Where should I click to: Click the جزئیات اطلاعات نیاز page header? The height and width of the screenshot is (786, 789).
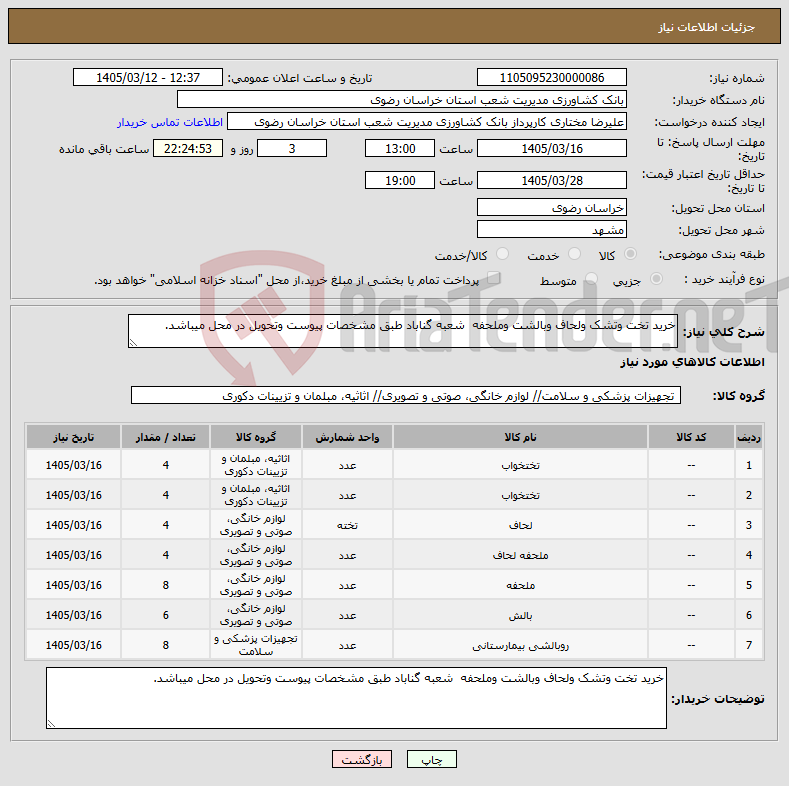[706, 27]
